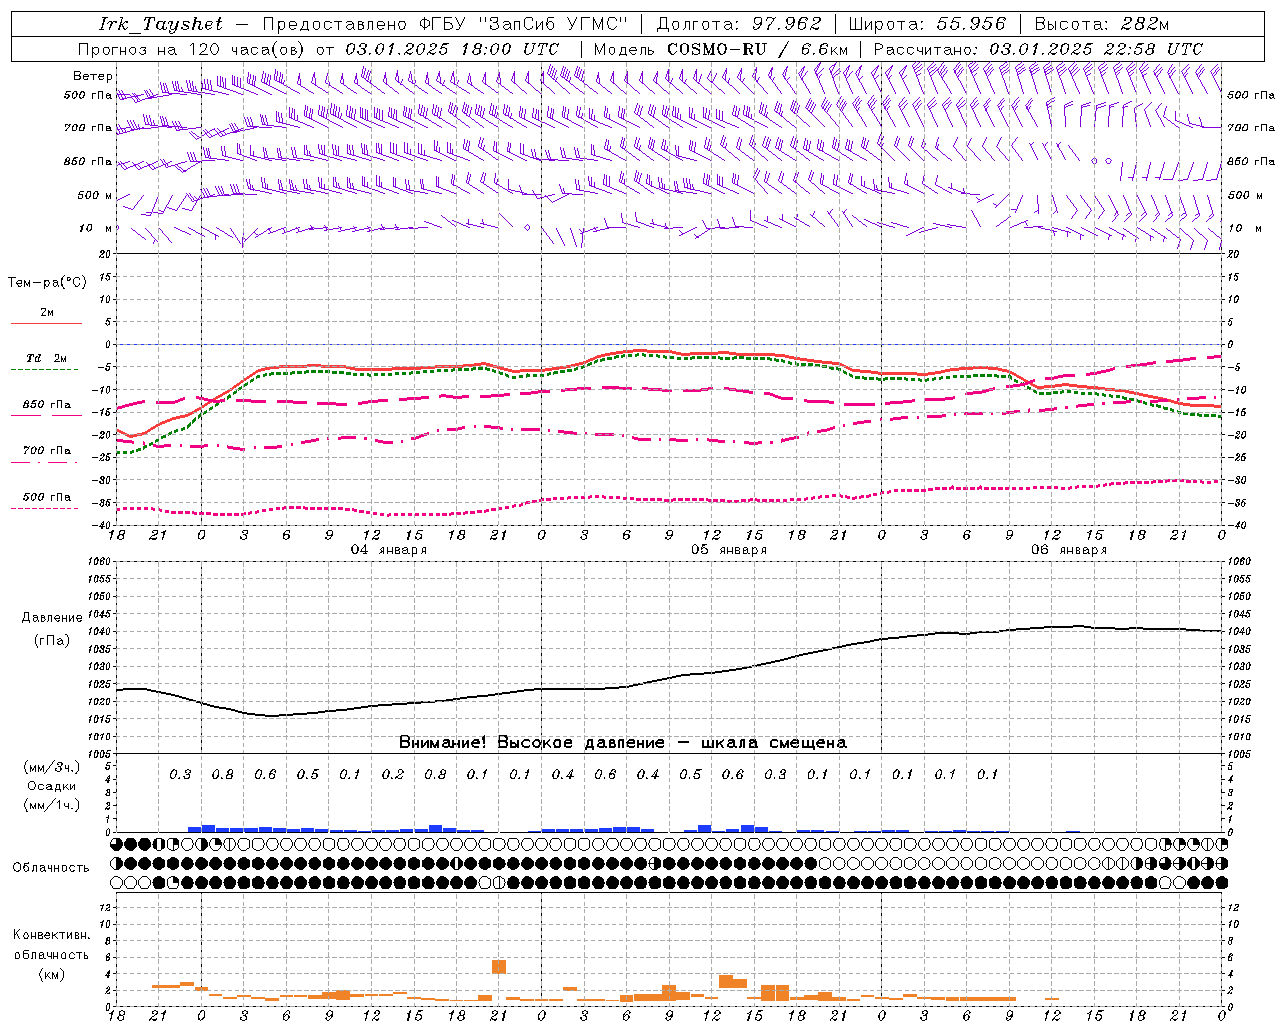Click the 'Тем-ра(°C)' temperature label
The image size is (1280, 1024).
tap(47, 283)
